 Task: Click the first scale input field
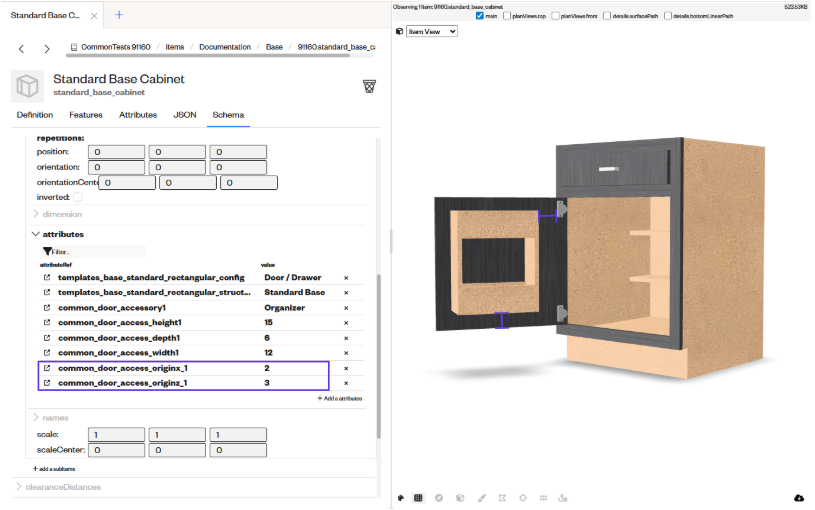[116, 435]
